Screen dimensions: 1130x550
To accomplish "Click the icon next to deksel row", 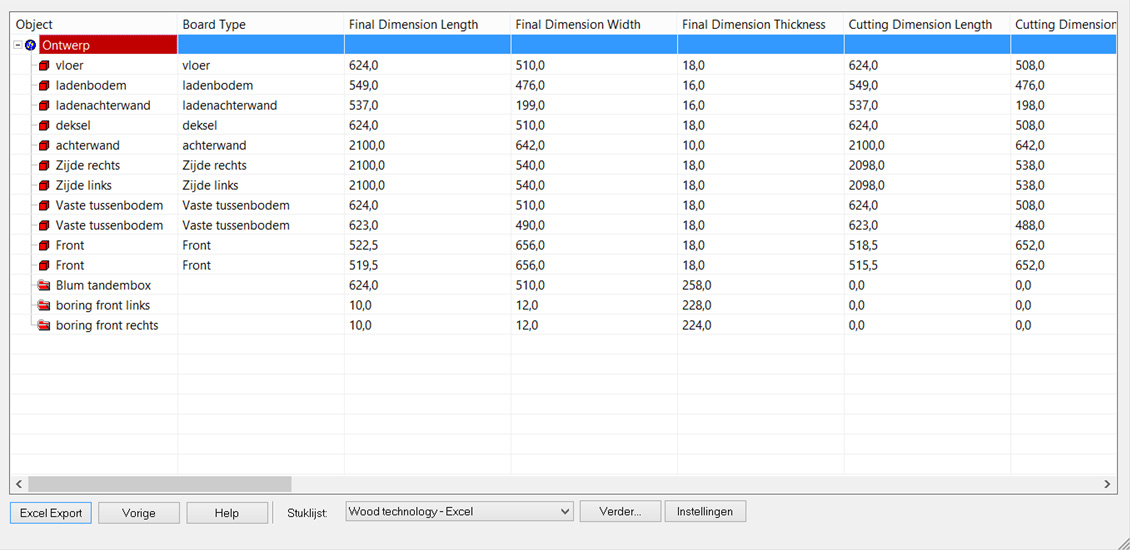I will pyautogui.click(x=44, y=125).
